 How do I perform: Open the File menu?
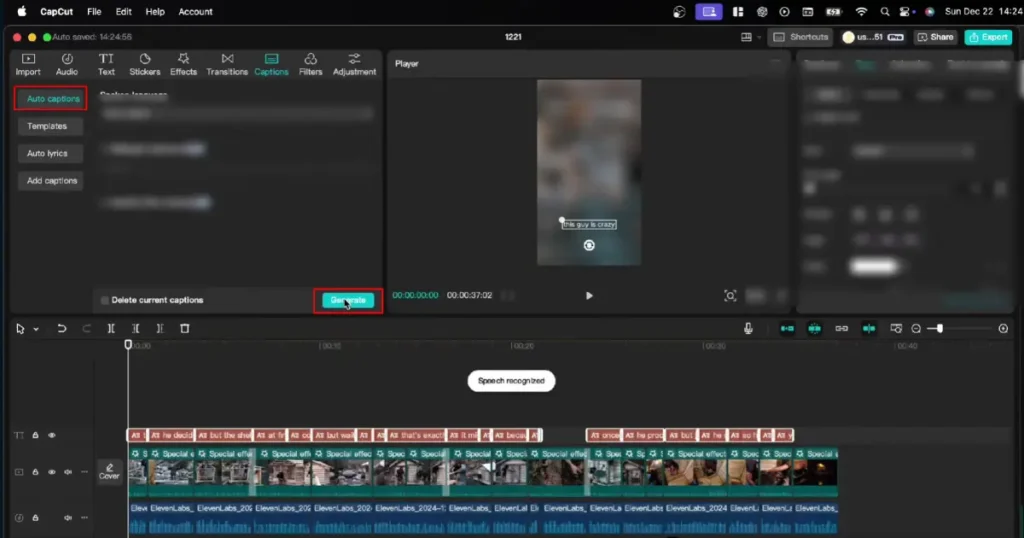click(x=94, y=12)
